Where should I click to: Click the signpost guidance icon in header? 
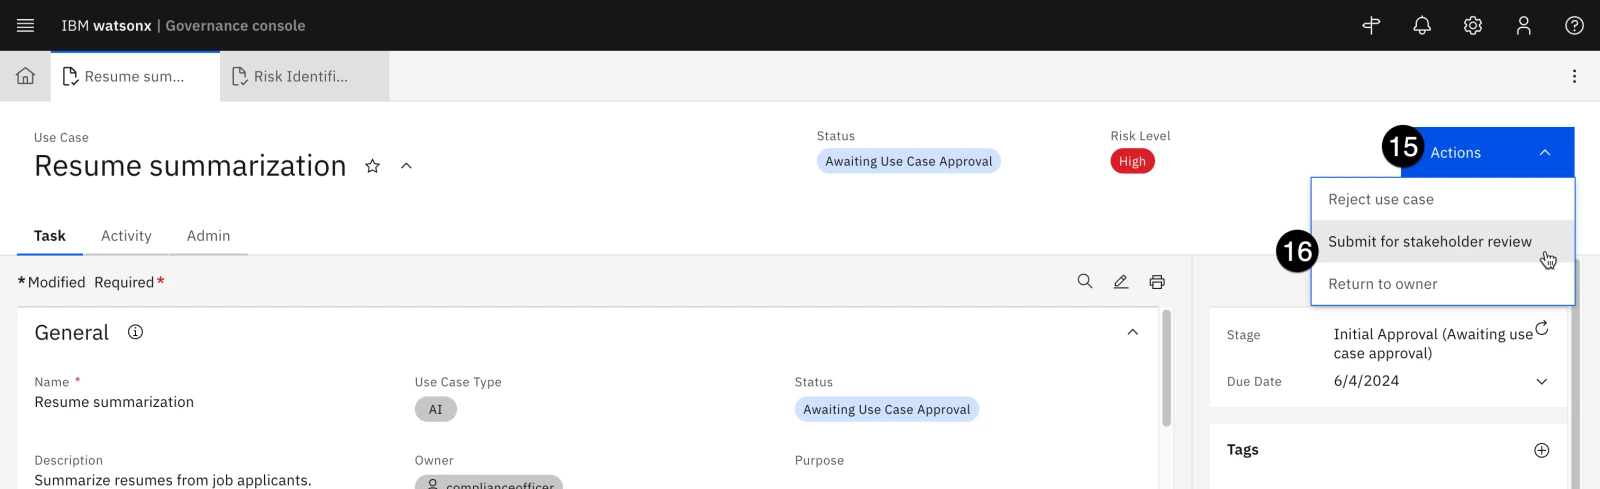point(1371,25)
